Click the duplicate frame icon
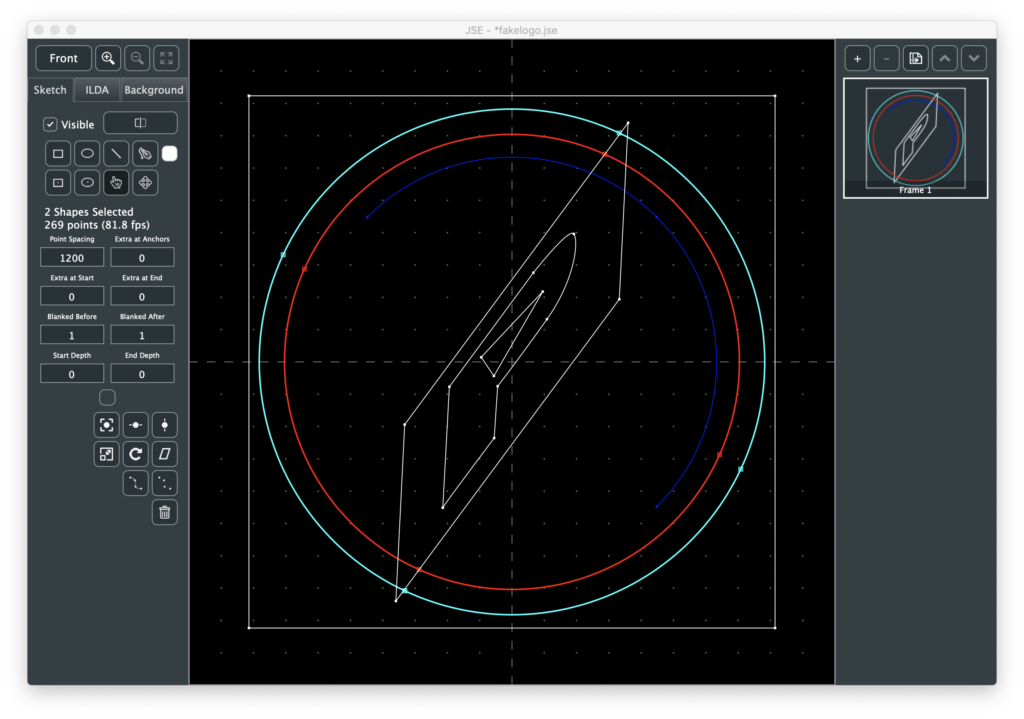Image resolution: width=1024 pixels, height=719 pixels. coord(915,58)
